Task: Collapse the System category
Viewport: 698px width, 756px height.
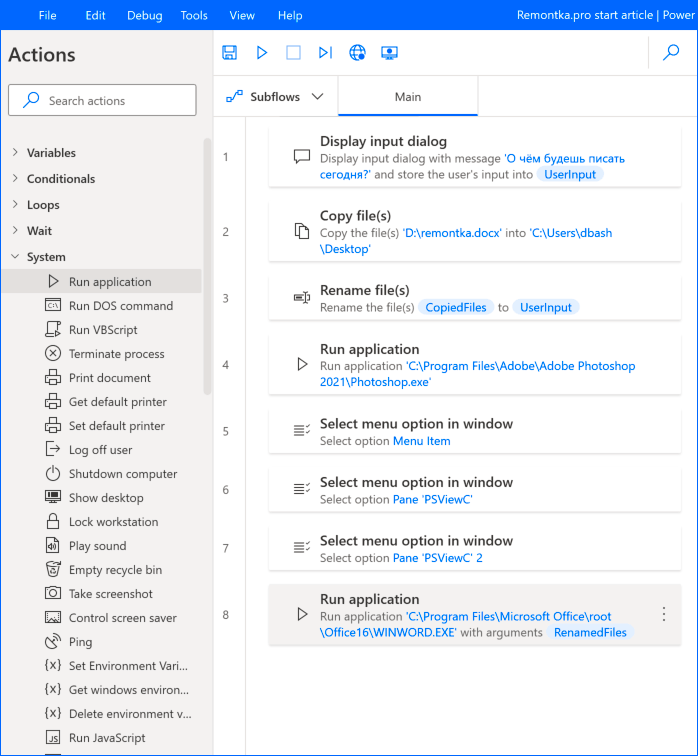Action: (15, 256)
